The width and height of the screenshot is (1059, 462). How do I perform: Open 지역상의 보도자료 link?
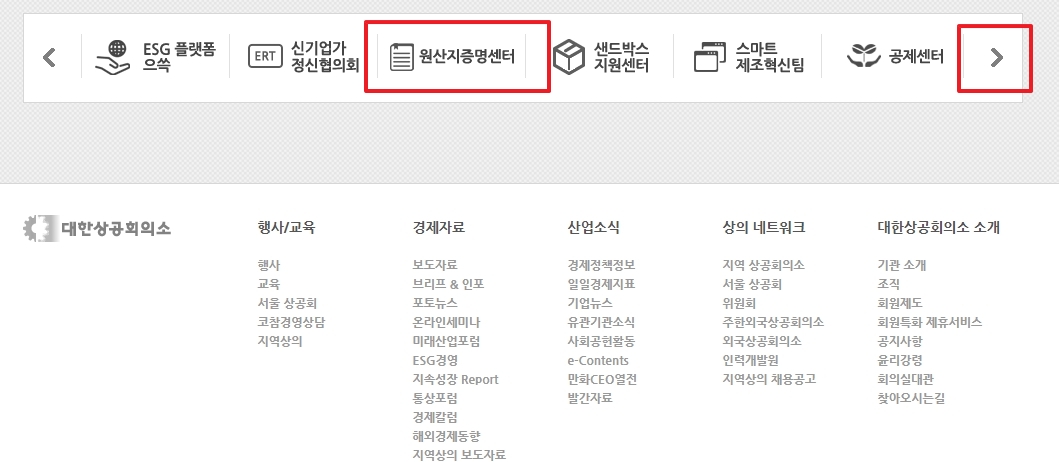coord(459,455)
